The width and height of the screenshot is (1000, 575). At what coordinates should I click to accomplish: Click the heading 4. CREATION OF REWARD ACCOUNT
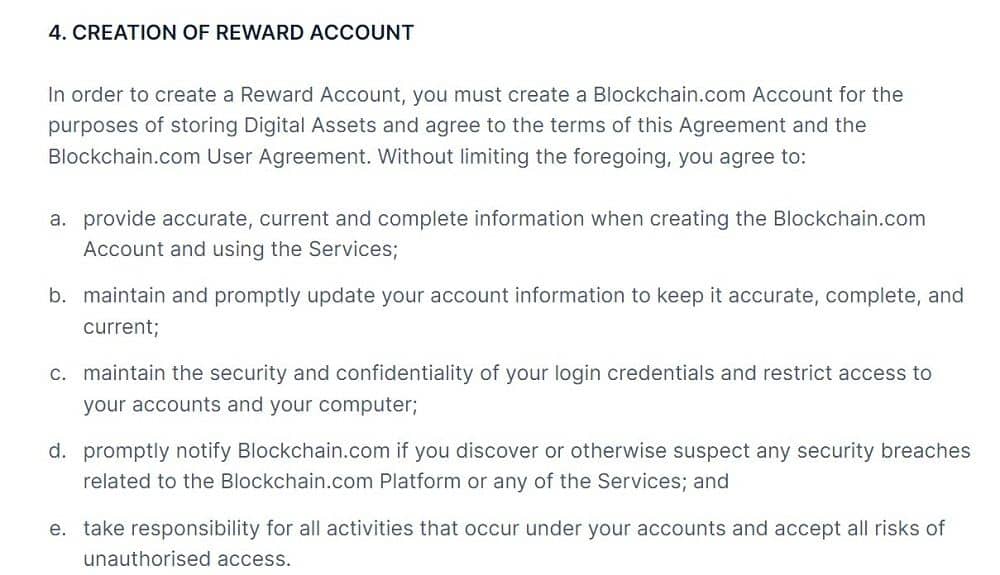click(x=231, y=33)
